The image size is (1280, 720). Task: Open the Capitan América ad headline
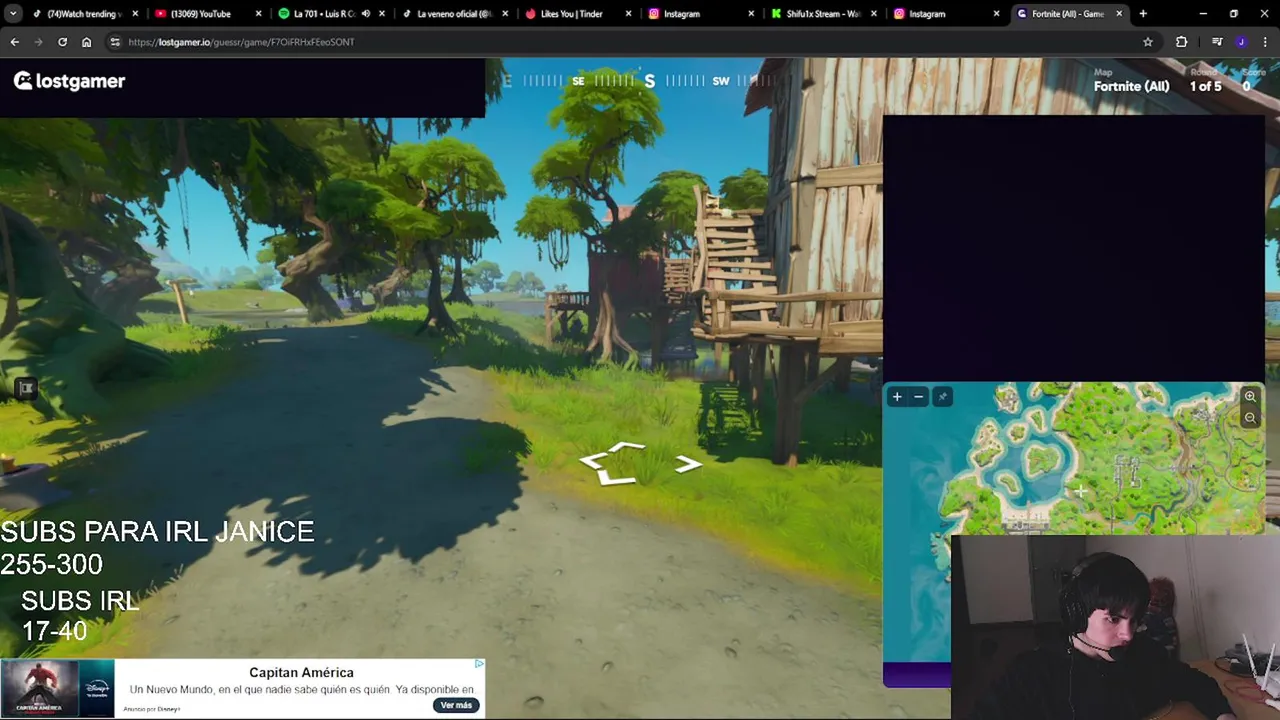301,672
